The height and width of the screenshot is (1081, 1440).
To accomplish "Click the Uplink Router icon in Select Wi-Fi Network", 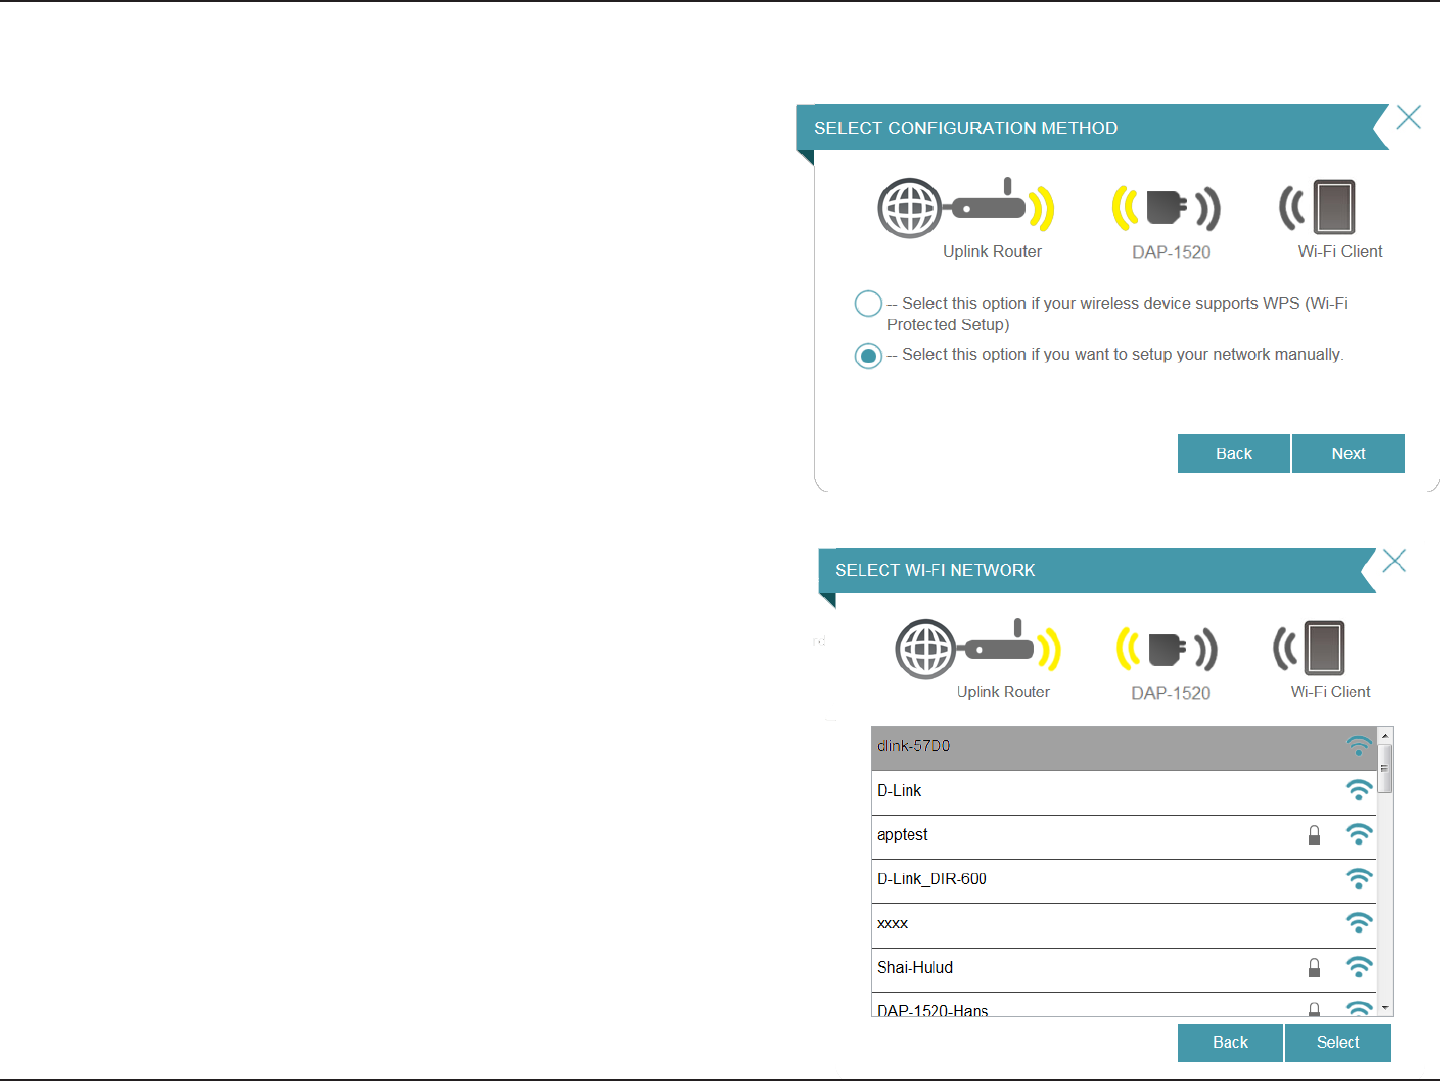I will click(977, 648).
